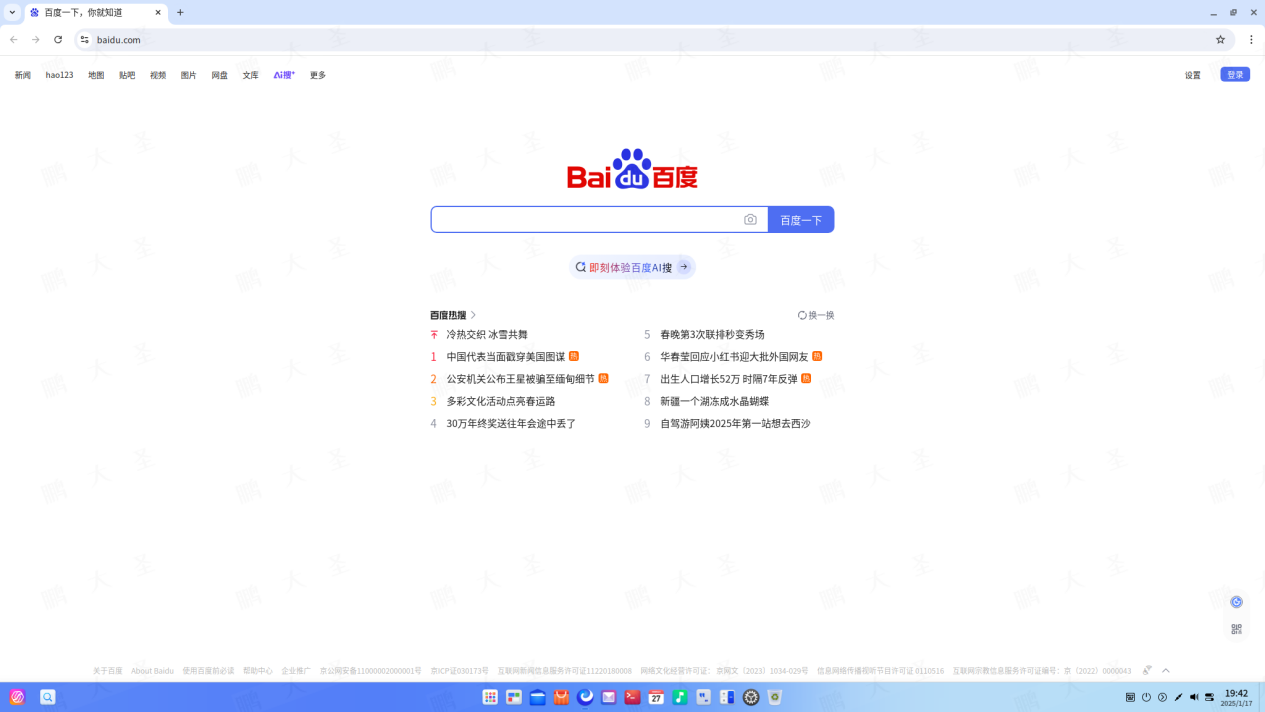Switch to the browser icon in taskbar
The height and width of the screenshot is (712, 1265).
point(585,697)
